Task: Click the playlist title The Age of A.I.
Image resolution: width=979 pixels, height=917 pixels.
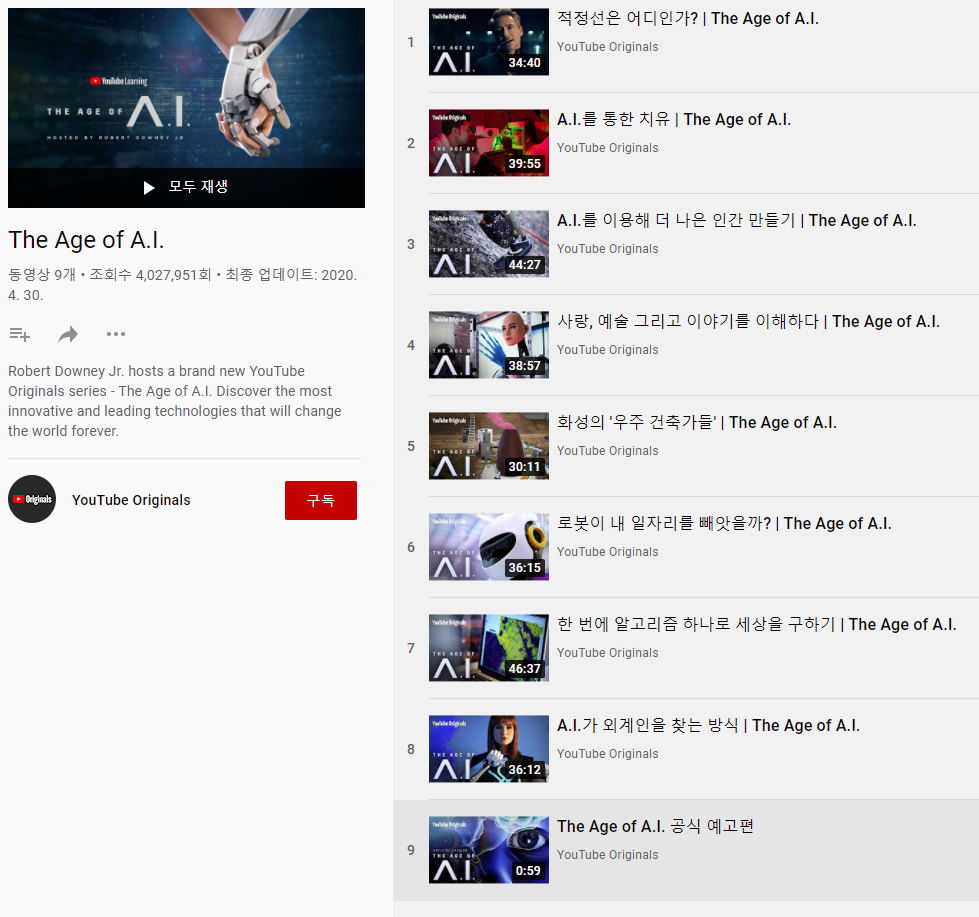Action: click(x=86, y=240)
